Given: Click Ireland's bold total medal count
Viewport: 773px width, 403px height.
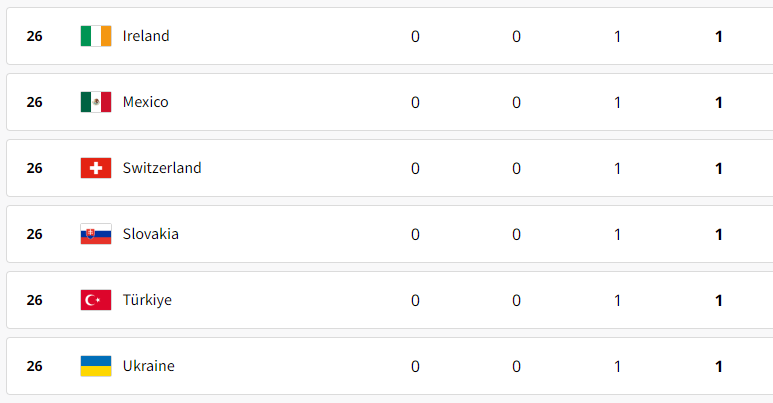Looking at the screenshot, I should click(x=719, y=37).
